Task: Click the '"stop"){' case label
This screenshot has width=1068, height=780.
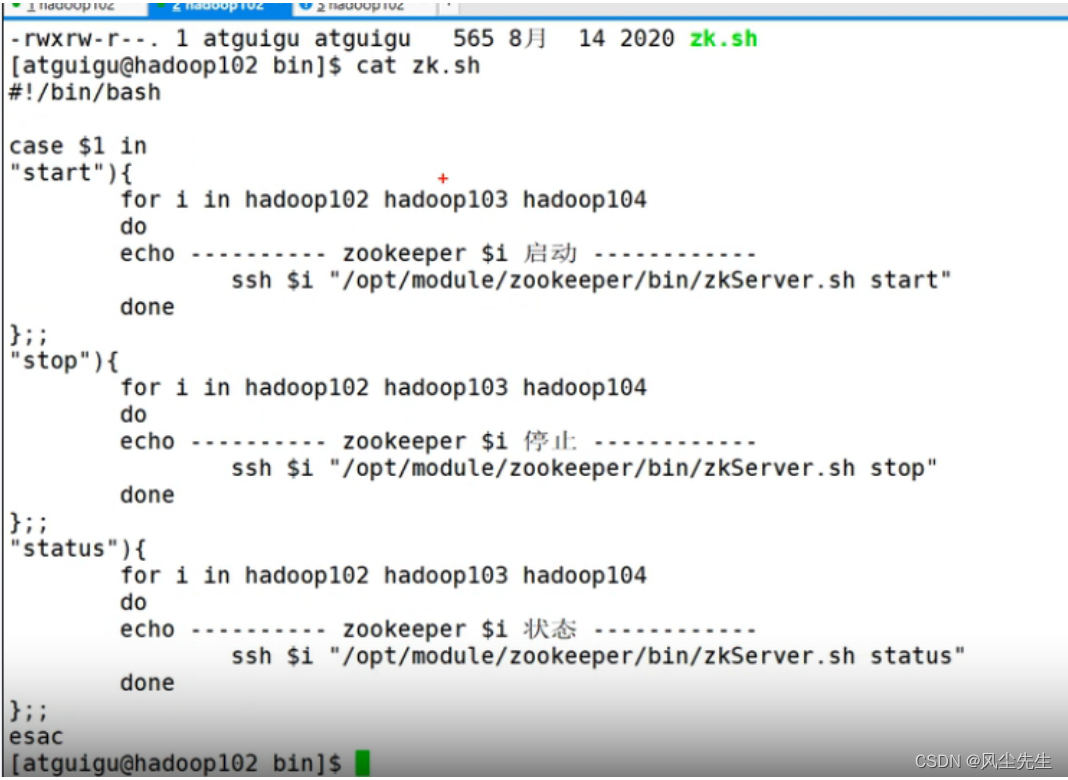Action: pos(64,360)
